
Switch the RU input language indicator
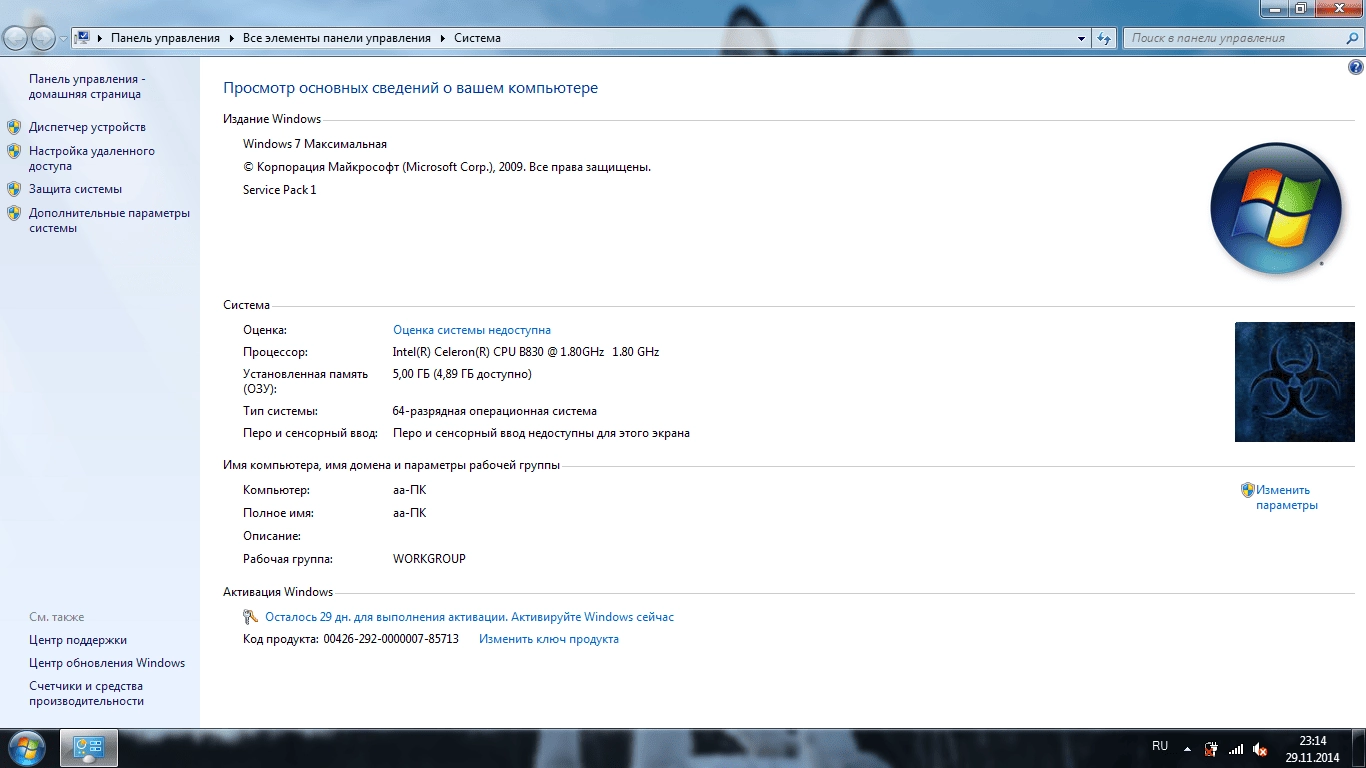point(1160,746)
